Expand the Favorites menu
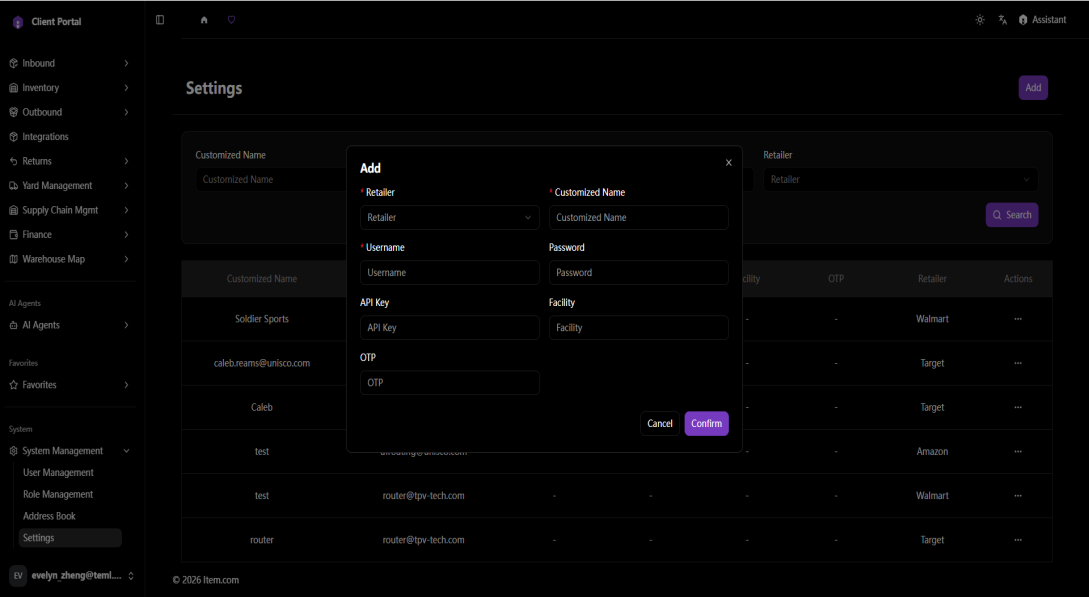1089x597 pixels. 69,385
